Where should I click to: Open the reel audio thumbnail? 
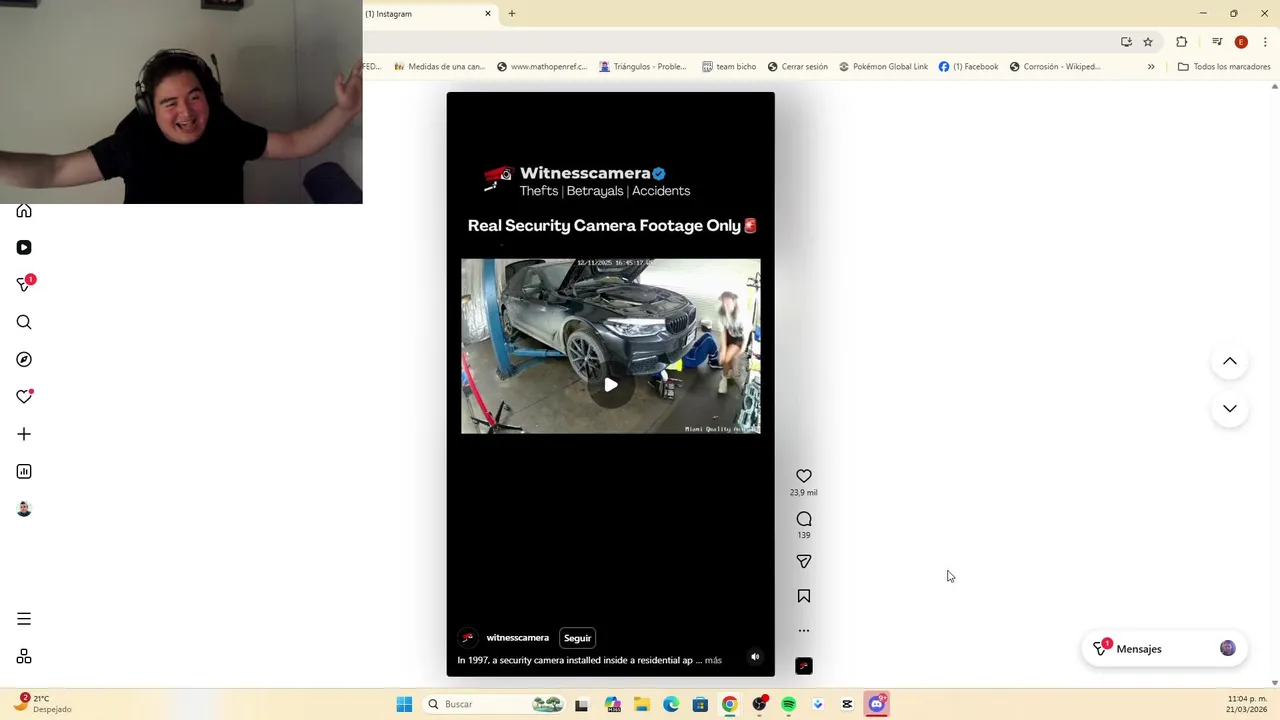804,666
